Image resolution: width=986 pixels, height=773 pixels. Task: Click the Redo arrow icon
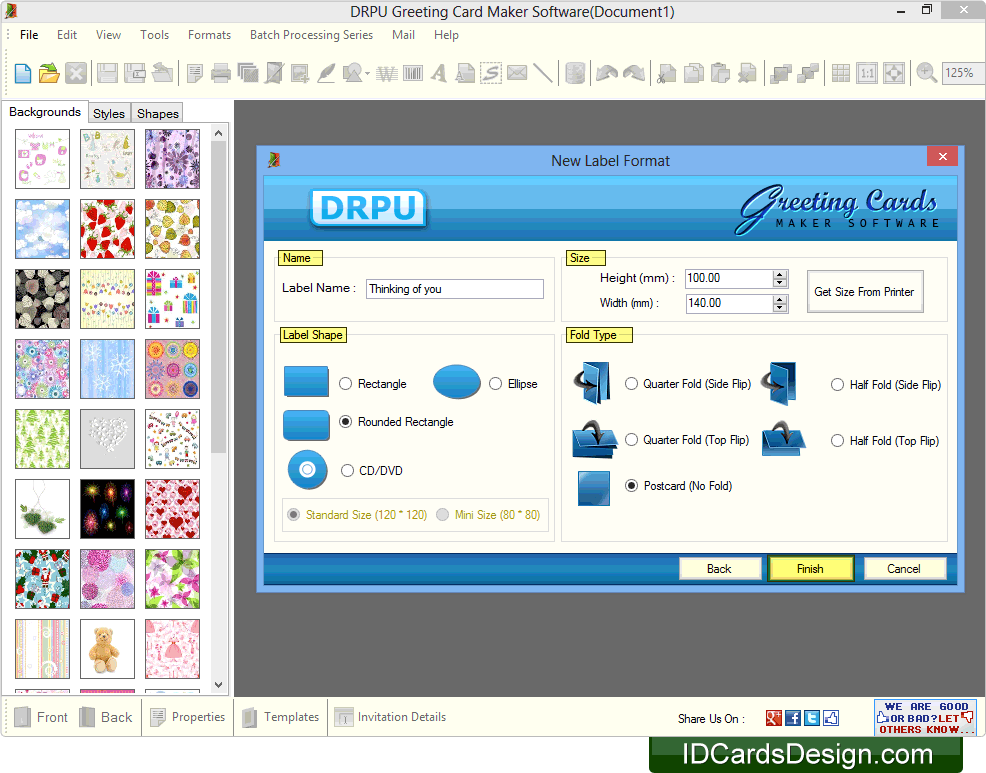[x=632, y=72]
